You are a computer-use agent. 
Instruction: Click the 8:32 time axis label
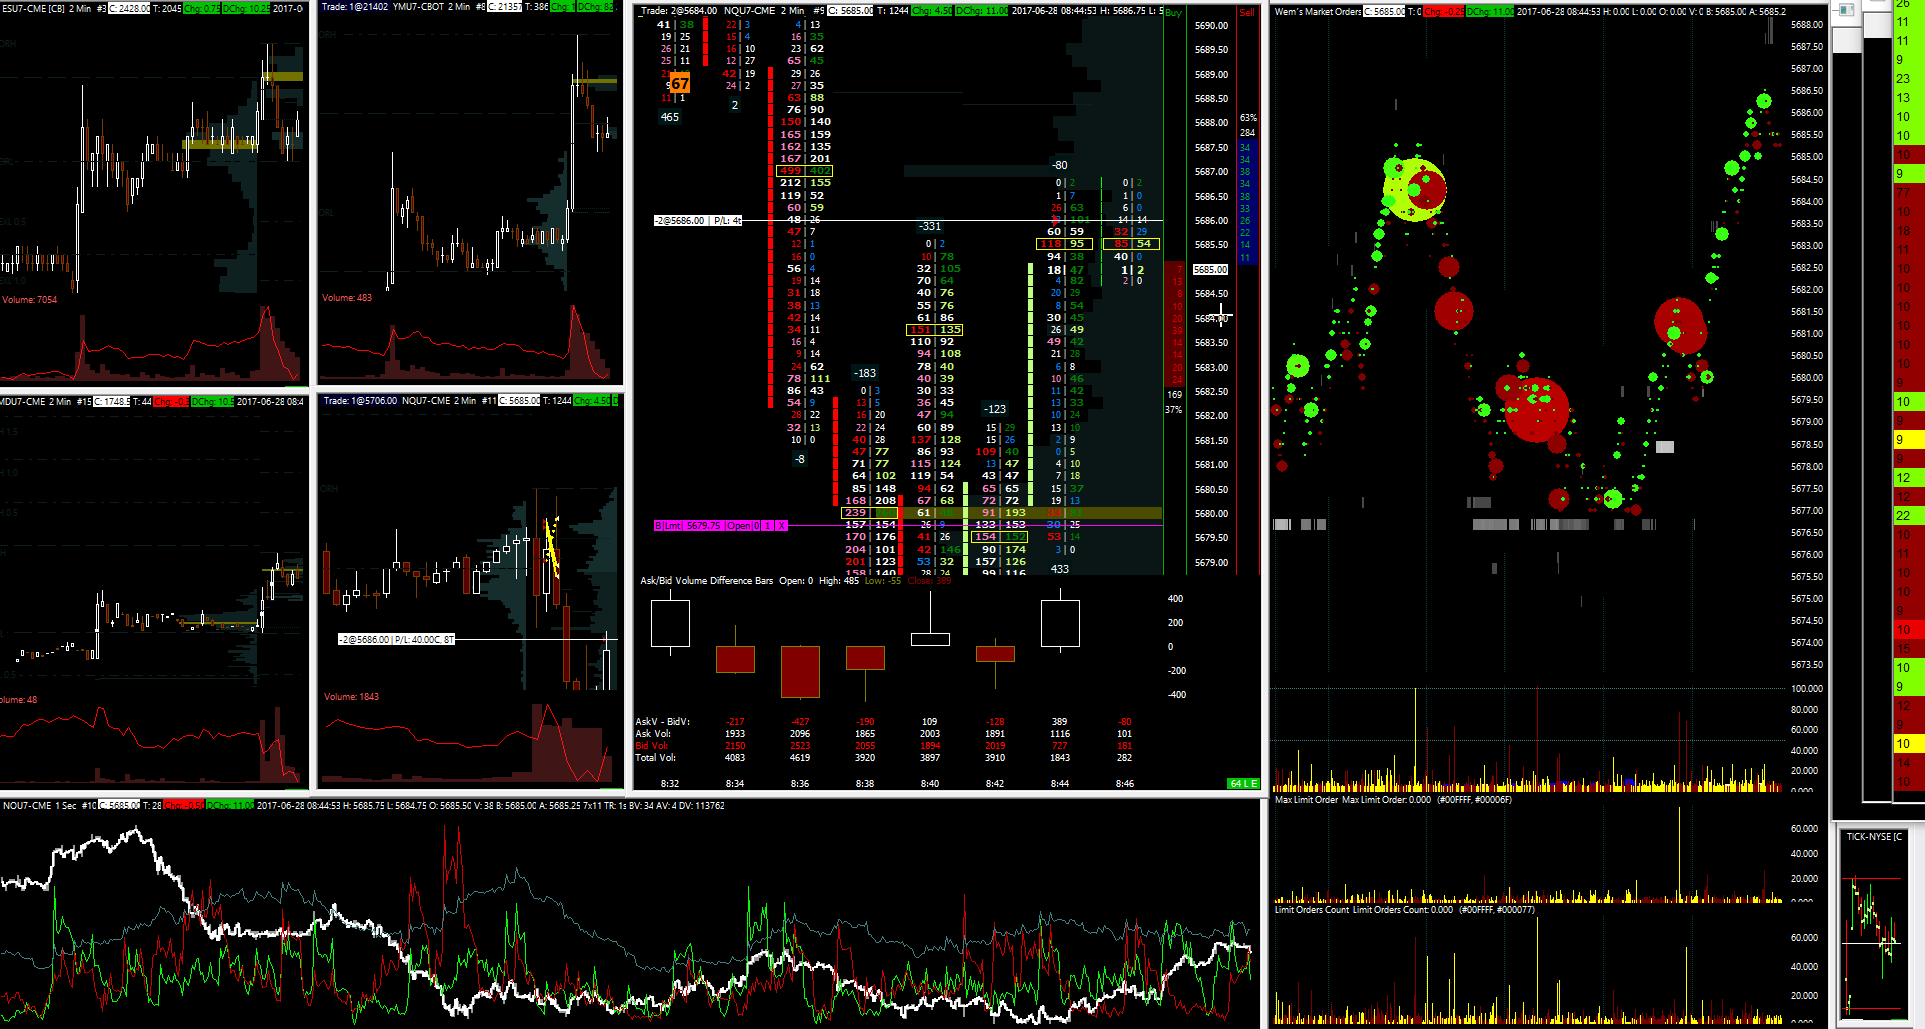click(x=670, y=784)
